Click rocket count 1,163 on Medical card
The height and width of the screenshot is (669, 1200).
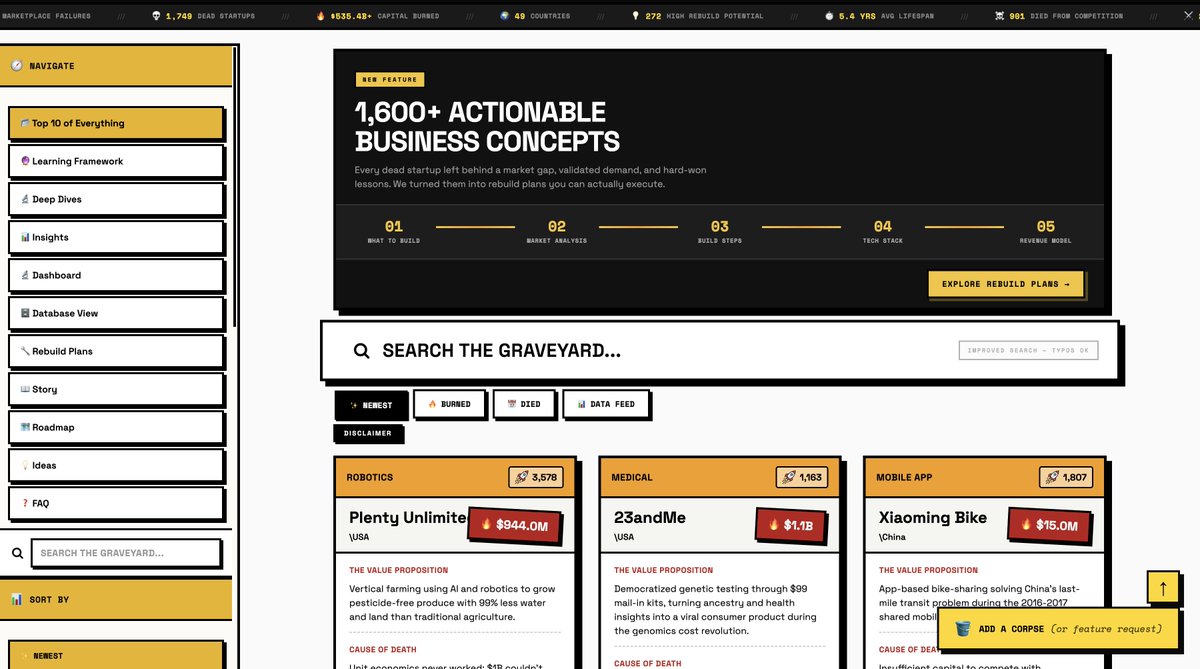pyautogui.click(x=801, y=478)
